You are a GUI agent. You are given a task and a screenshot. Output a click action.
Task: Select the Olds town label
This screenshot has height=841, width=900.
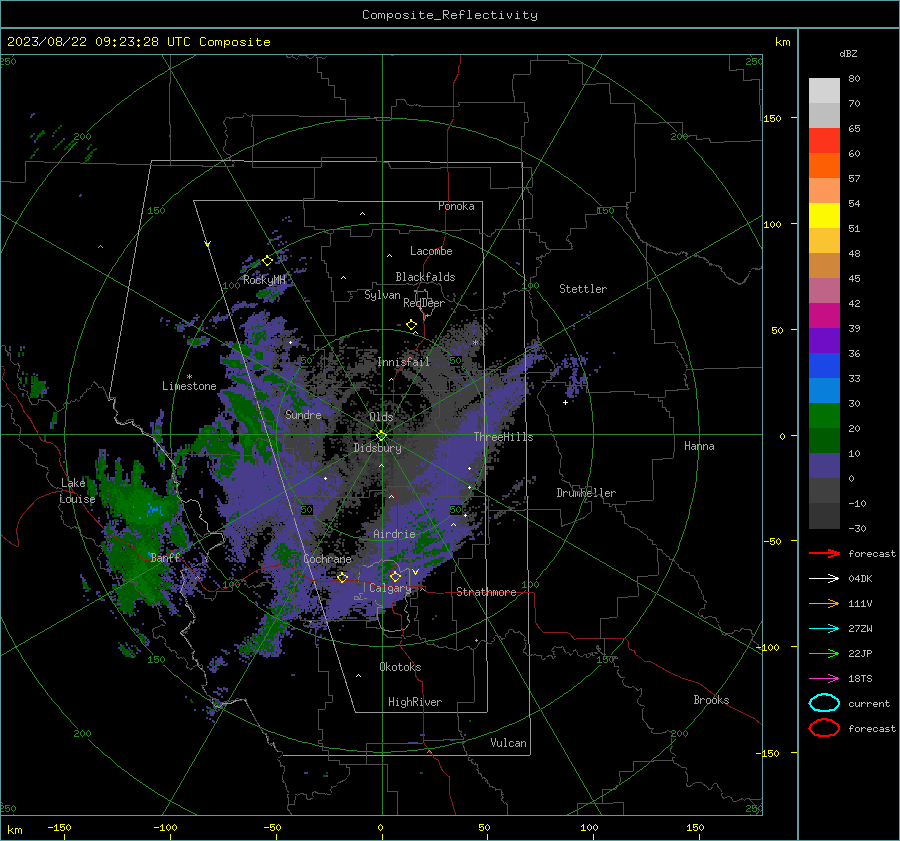(381, 417)
